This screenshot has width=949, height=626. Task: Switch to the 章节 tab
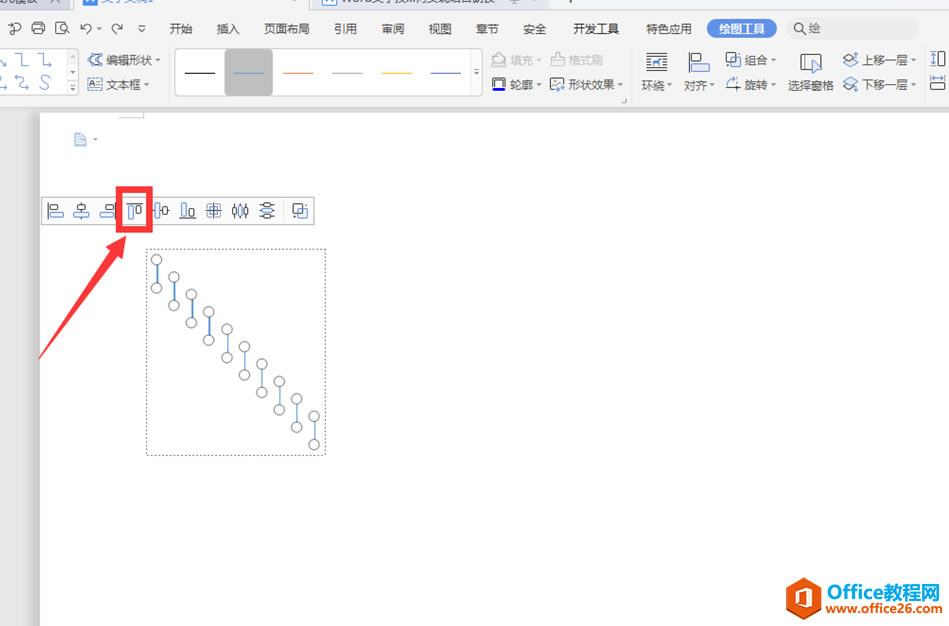tap(487, 28)
